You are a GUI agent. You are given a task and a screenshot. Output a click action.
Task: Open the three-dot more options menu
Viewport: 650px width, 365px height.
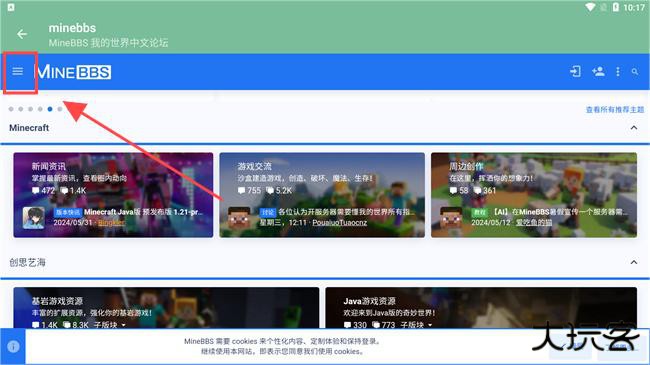(x=618, y=72)
